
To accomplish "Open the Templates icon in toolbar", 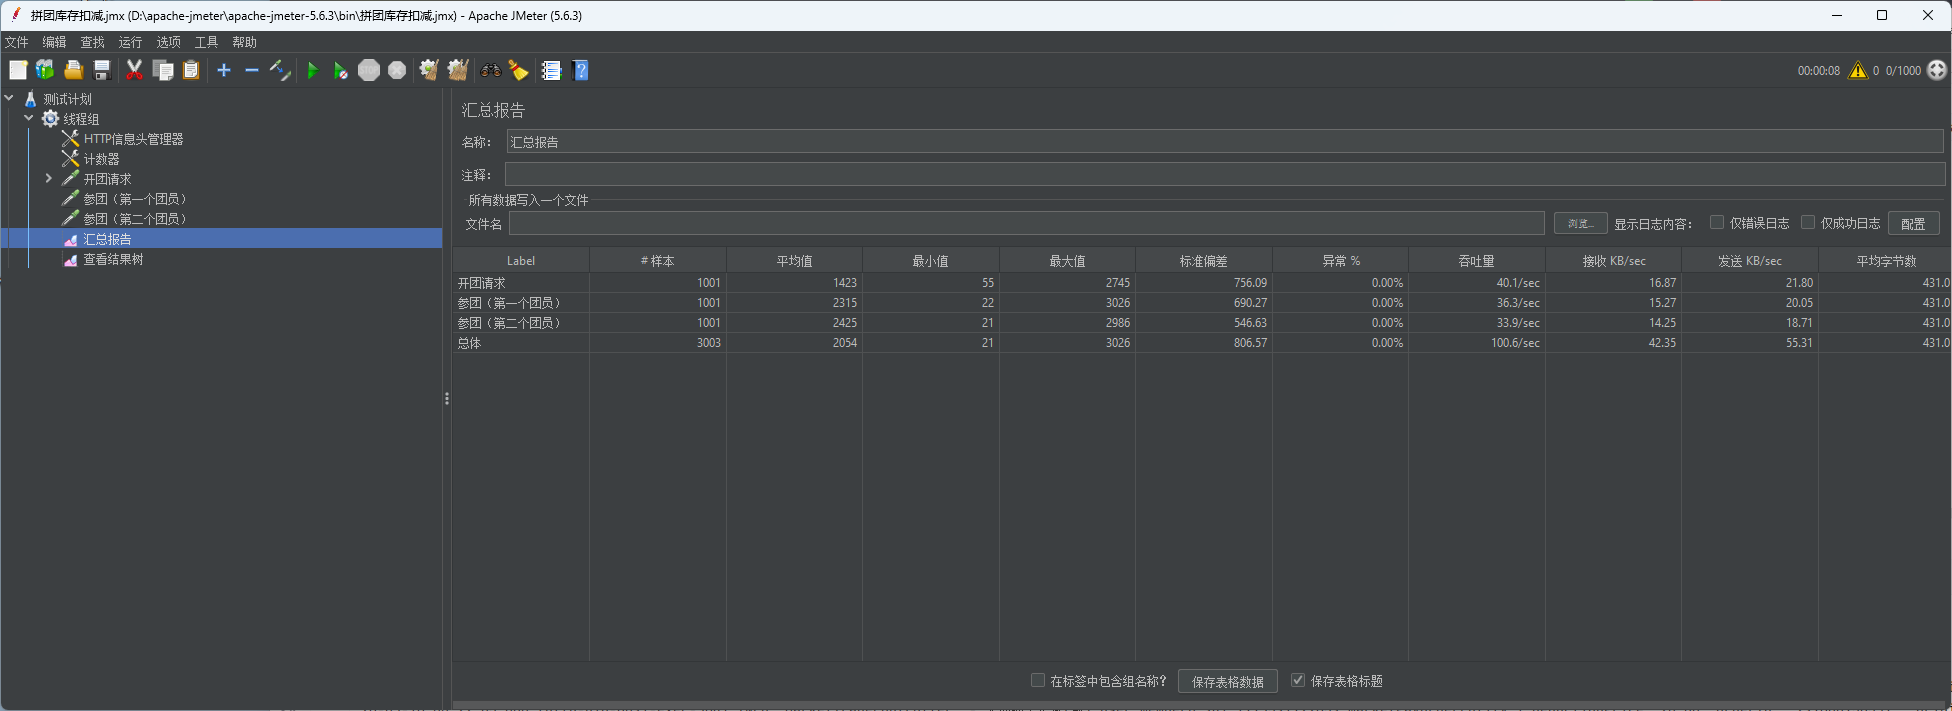I will click(x=45, y=70).
